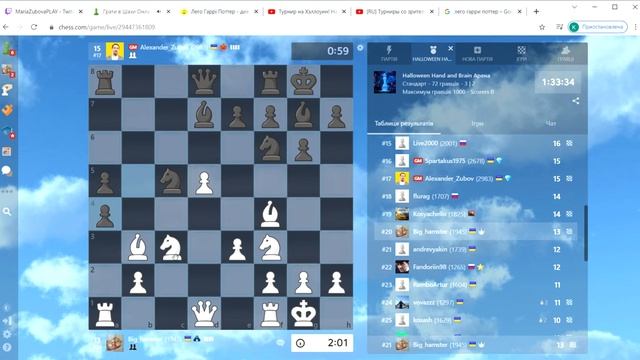Open the browser three-dot menu
Image resolution: width=640 pixels, height=360 pixels.
coord(635,27)
